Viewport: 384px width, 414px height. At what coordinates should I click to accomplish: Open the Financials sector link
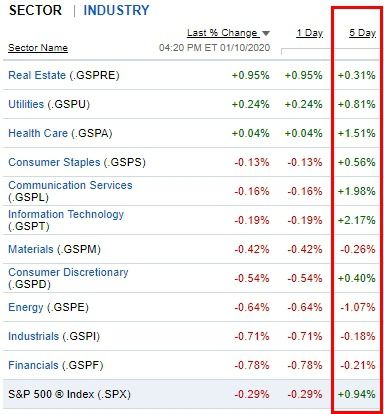pyautogui.click(x=33, y=365)
